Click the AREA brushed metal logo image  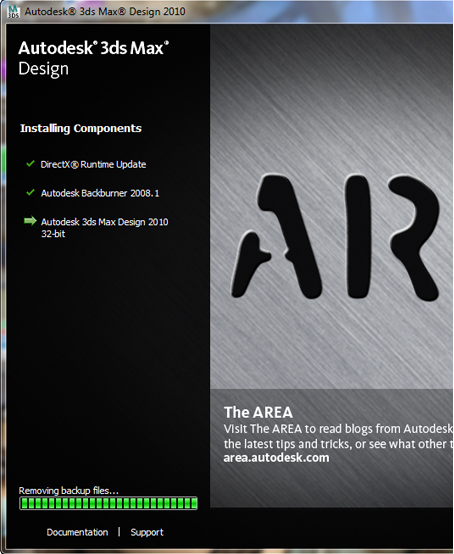coord(331,207)
